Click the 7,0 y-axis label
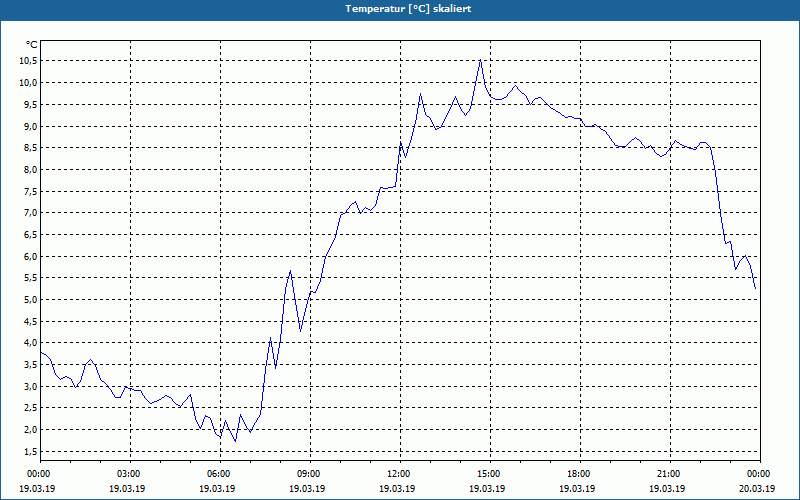The height and width of the screenshot is (500, 800). pos(30,213)
